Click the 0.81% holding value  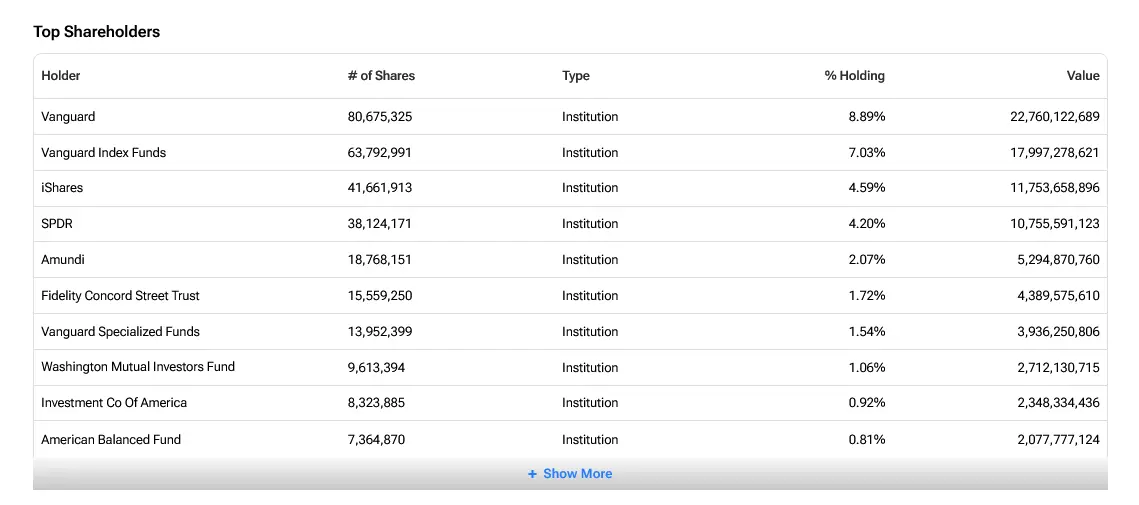click(x=867, y=440)
